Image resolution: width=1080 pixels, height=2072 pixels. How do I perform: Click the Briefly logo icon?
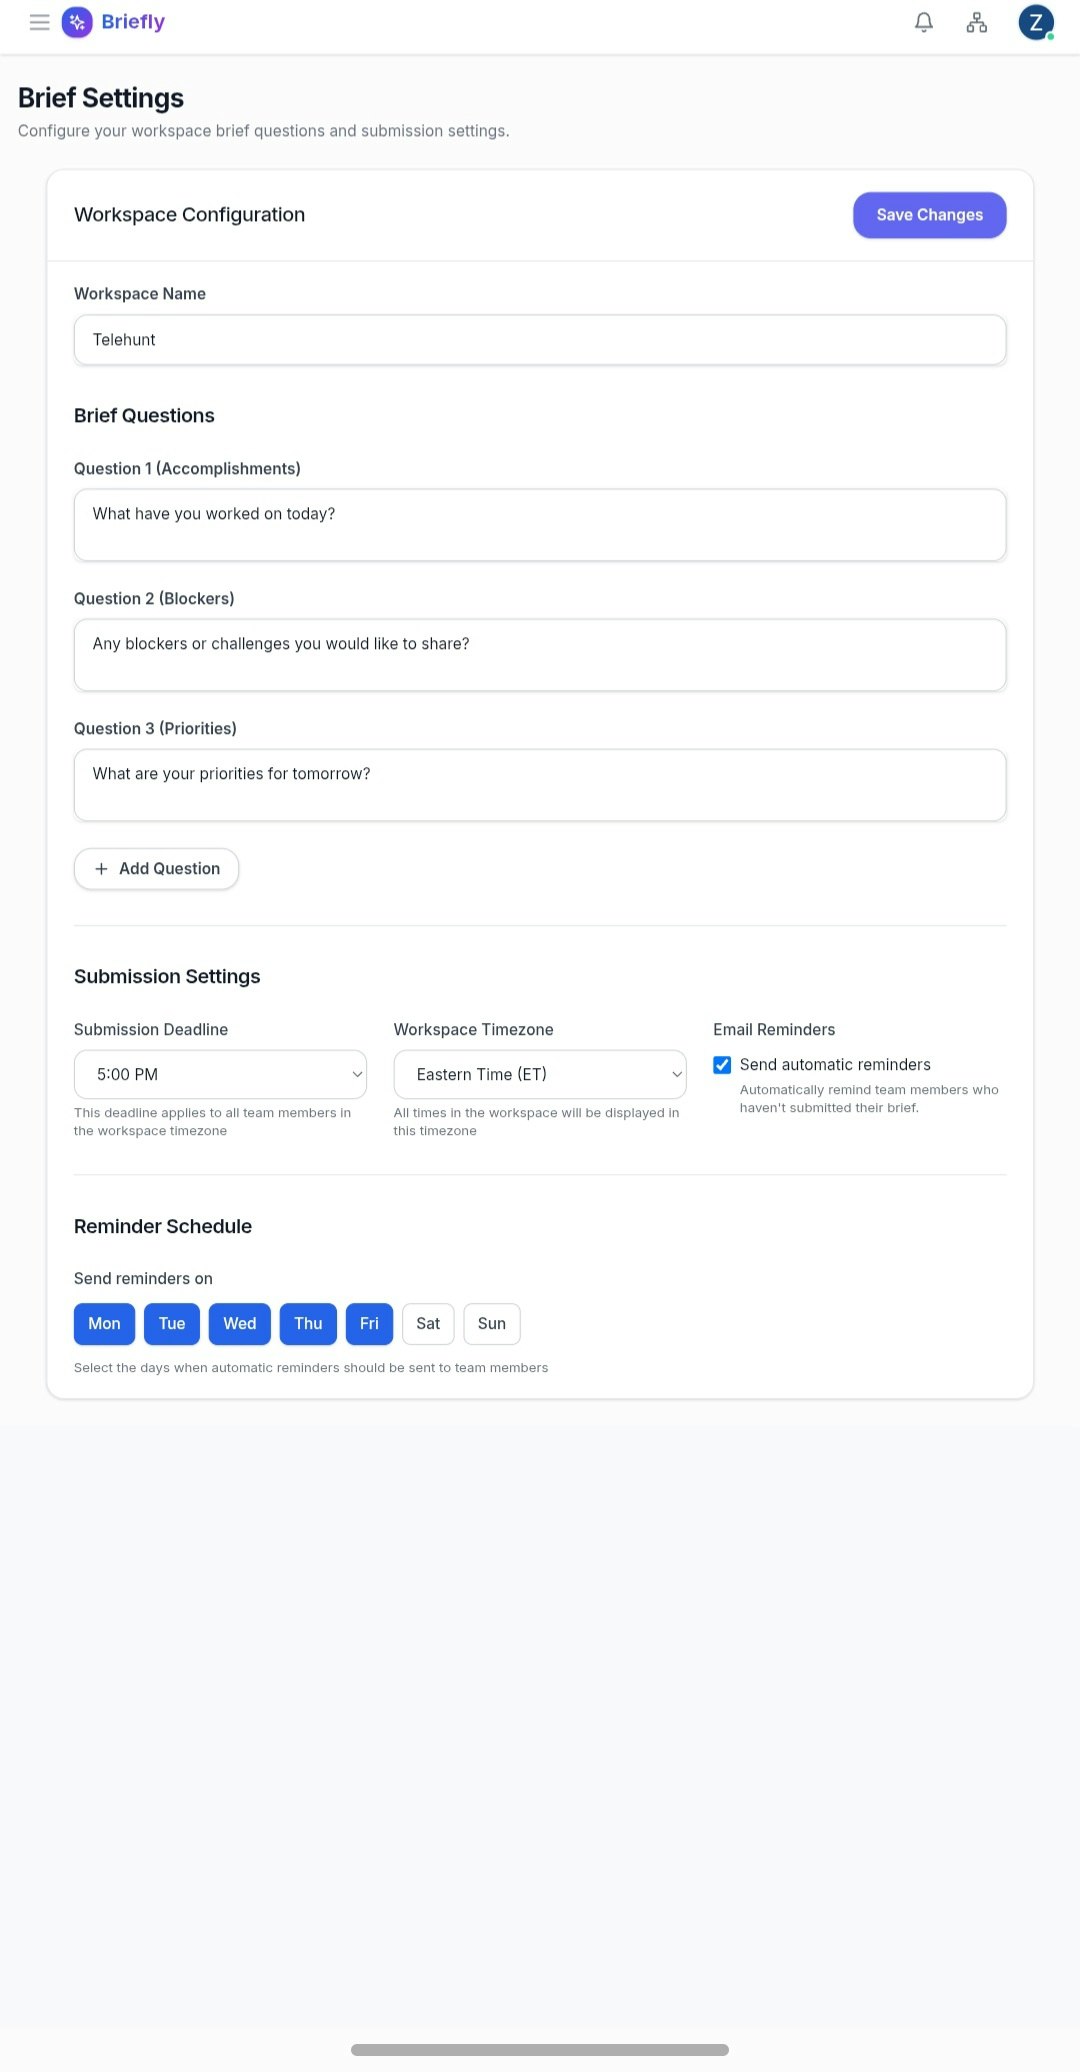coord(77,22)
